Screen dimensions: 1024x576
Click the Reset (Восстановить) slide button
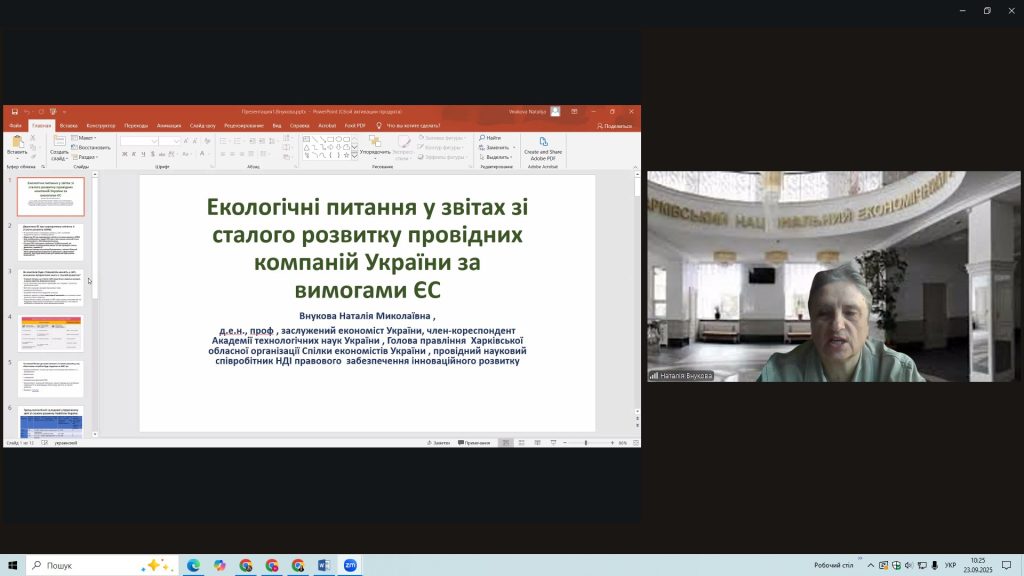91,147
